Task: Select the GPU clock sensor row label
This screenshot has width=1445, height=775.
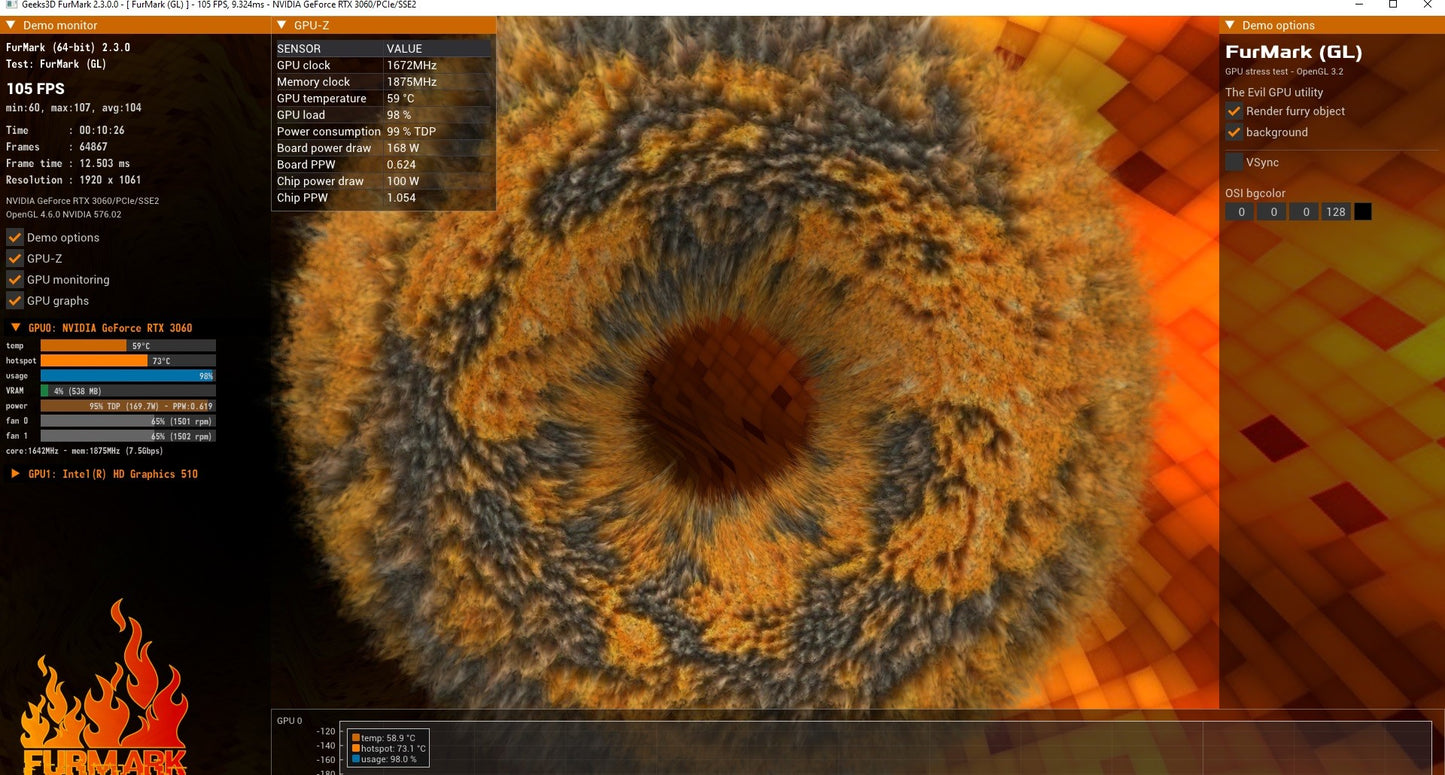Action: [304, 65]
